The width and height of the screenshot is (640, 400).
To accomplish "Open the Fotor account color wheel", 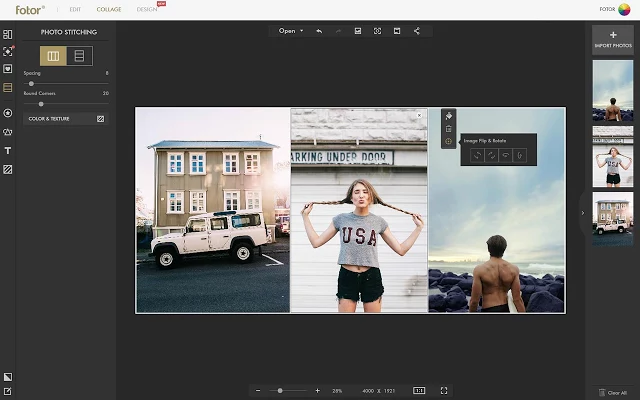I will click(624, 9).
